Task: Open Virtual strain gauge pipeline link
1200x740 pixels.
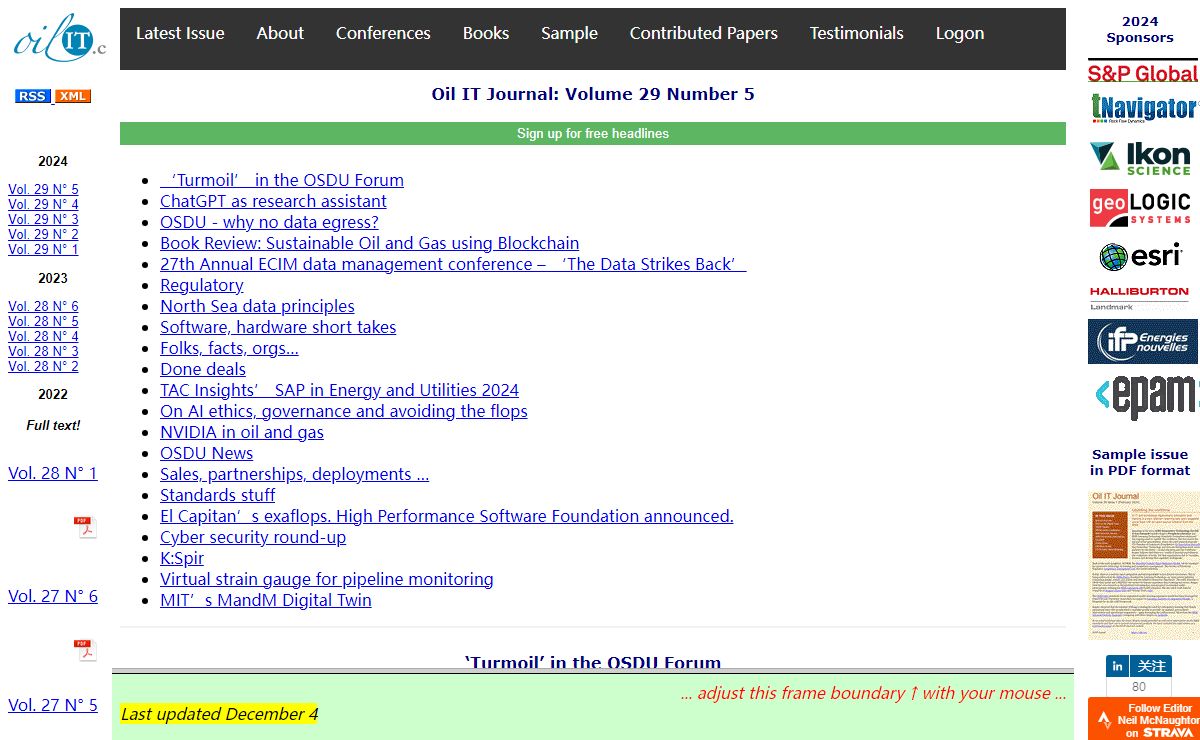Action: coord(327,579)
